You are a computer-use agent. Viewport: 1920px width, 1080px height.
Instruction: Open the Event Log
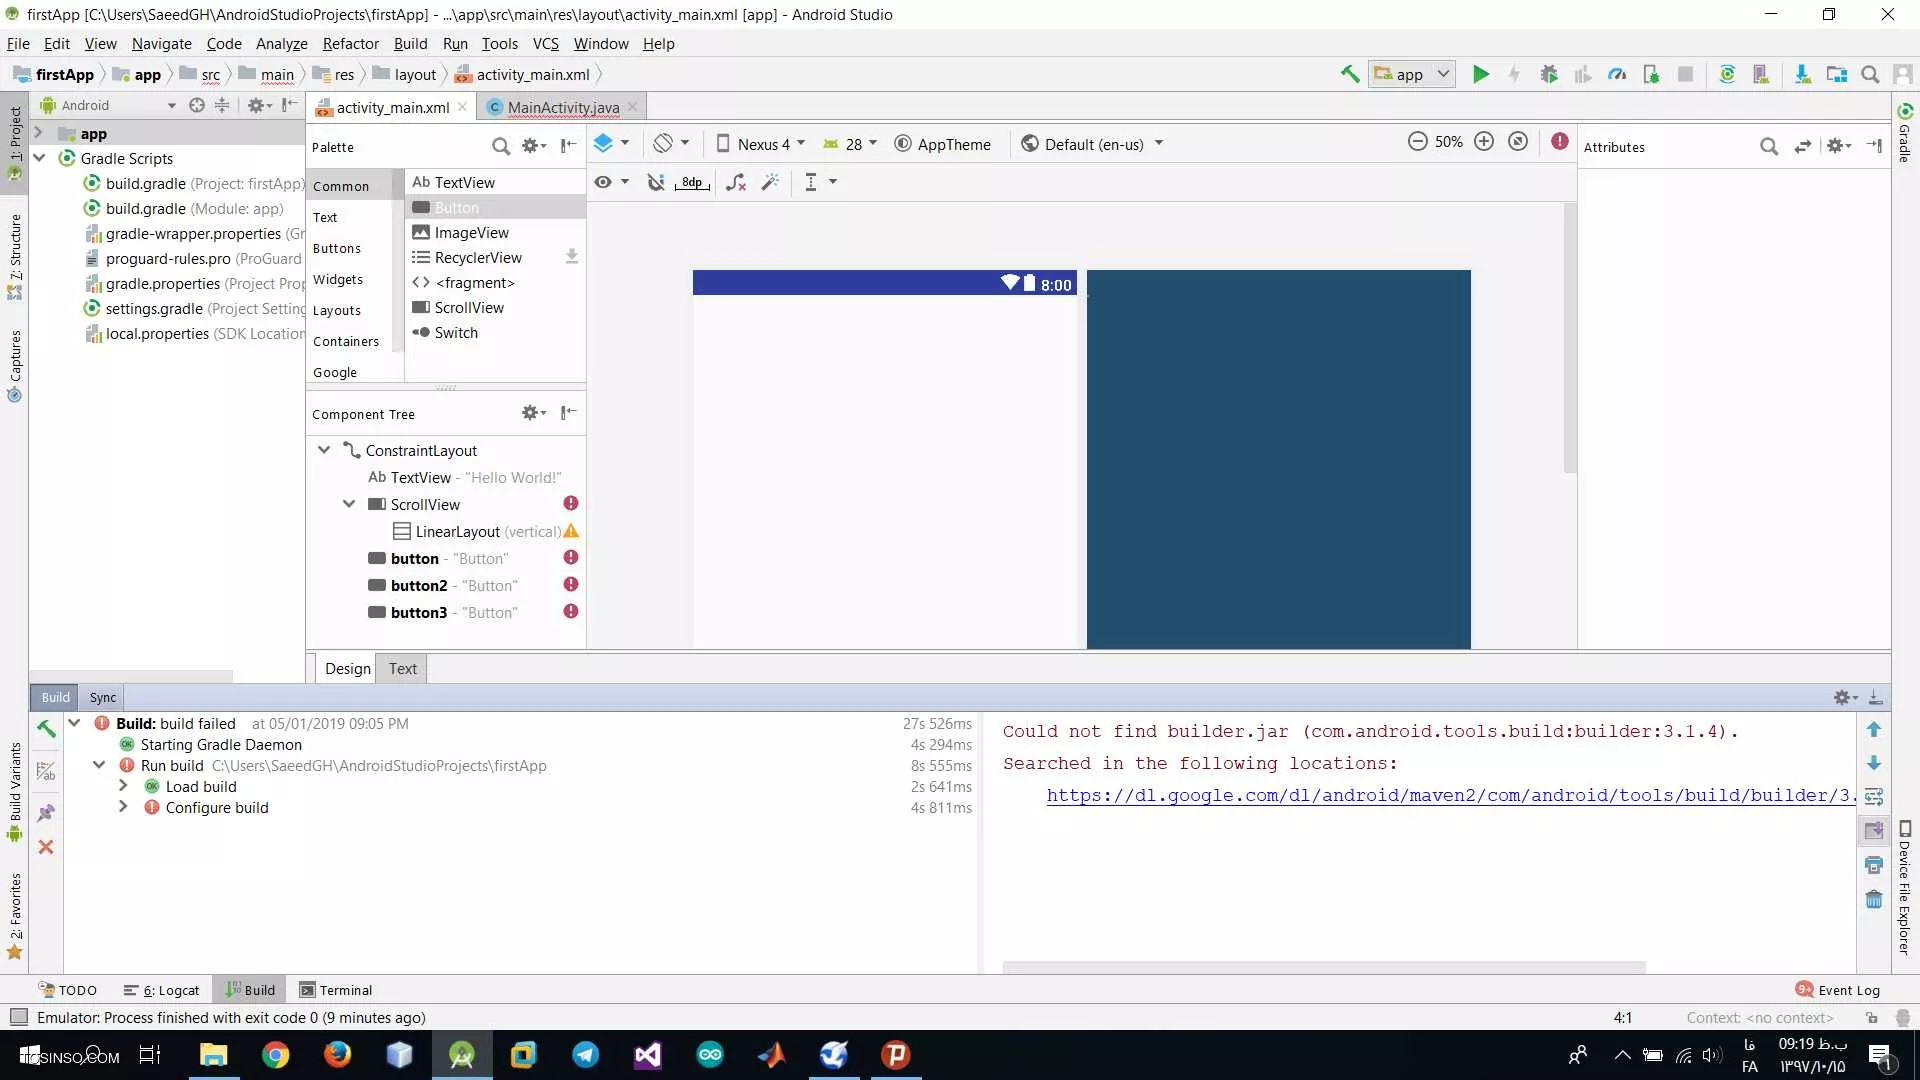(1838, 990)
